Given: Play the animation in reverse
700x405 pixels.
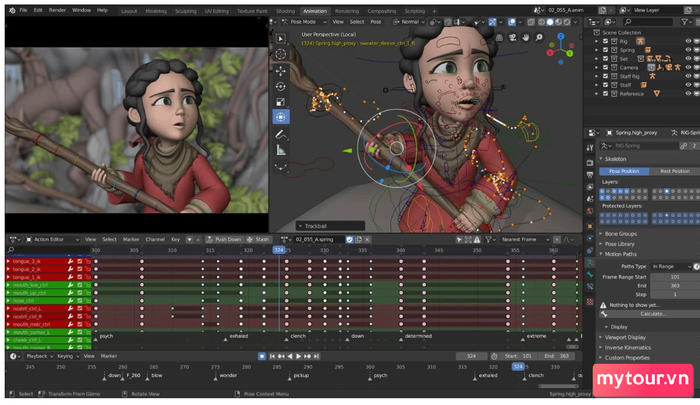Looking at the screenshot, I should [290, 356].
